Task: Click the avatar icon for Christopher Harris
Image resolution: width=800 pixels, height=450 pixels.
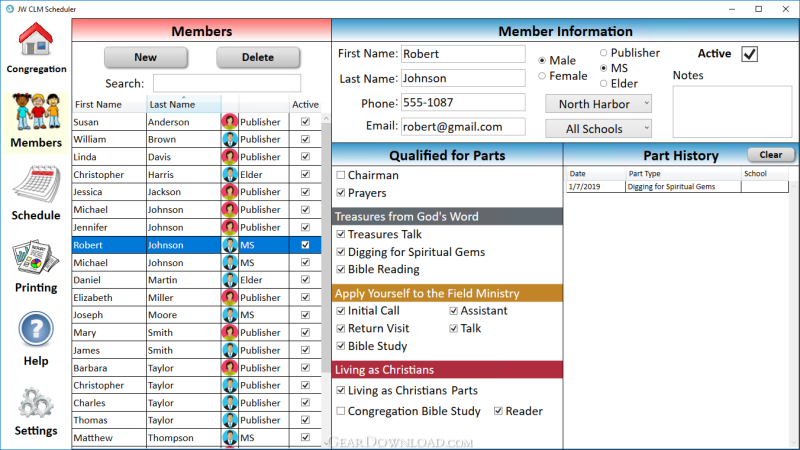Action: click(230, 174)
